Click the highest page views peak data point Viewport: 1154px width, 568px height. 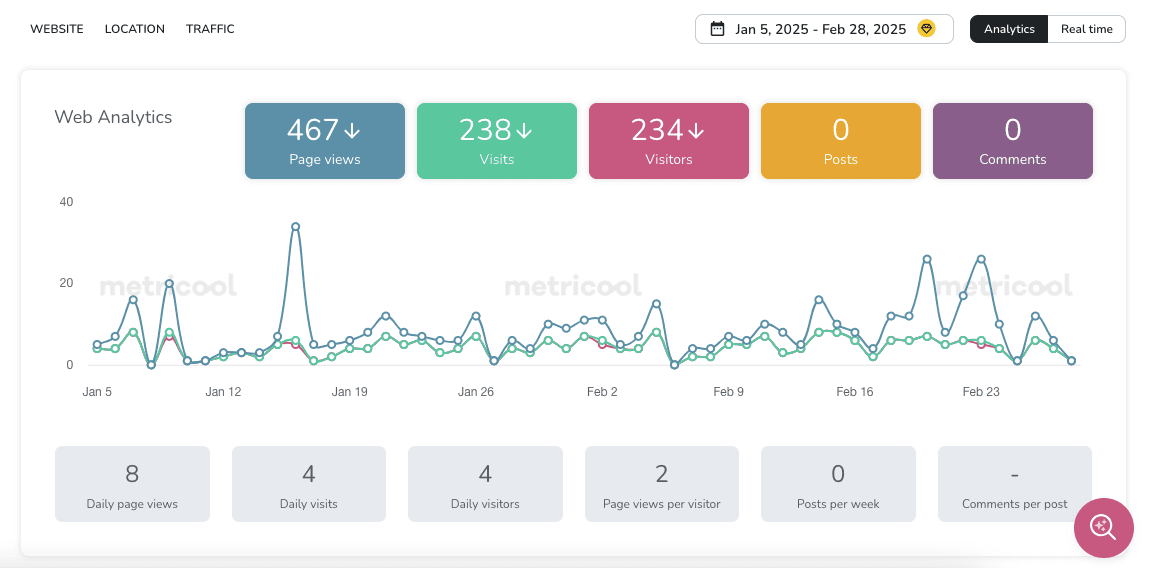(295, 227)
